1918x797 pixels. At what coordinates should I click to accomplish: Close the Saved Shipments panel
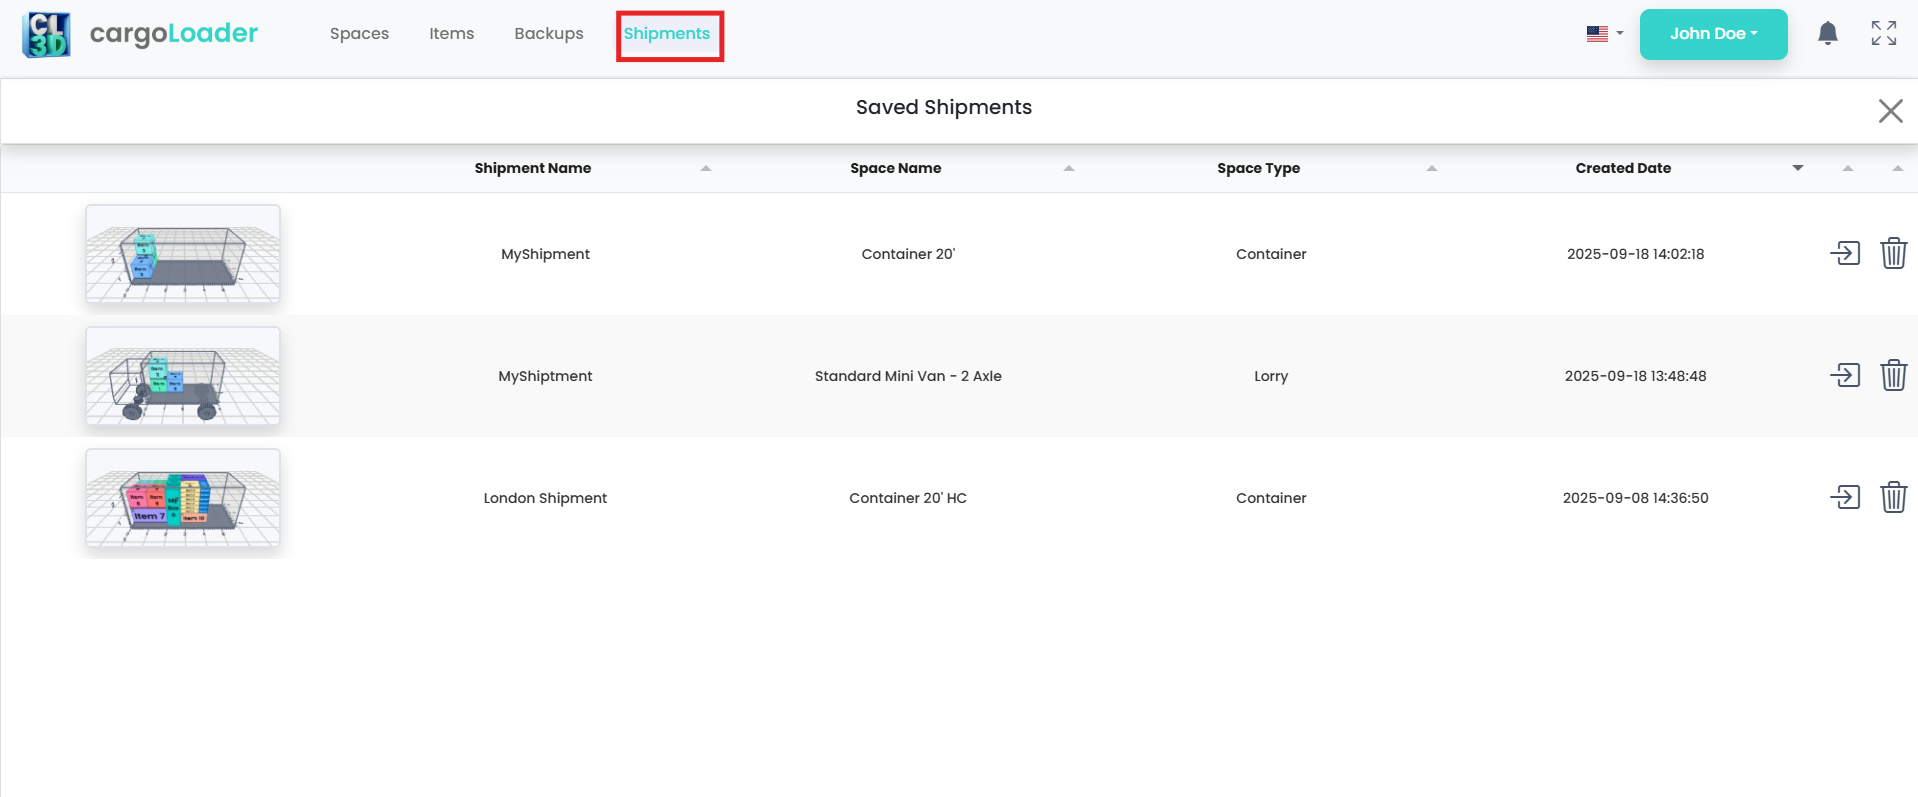1889,110
